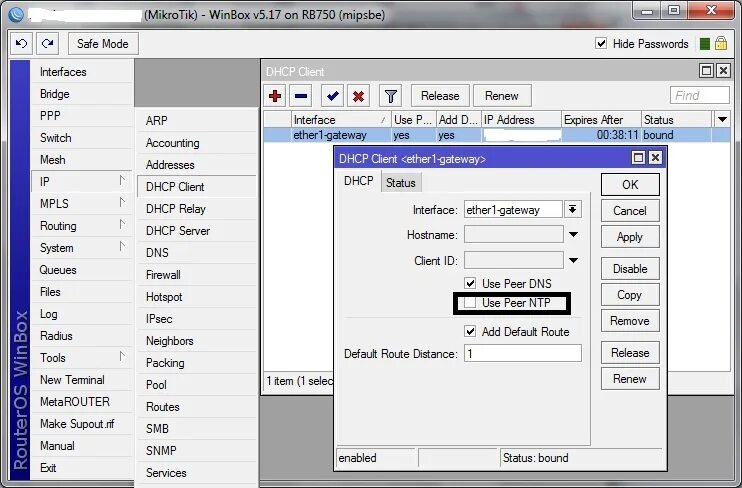Click the red plus Add icon
742x488 pixels.
click(275, 96)
